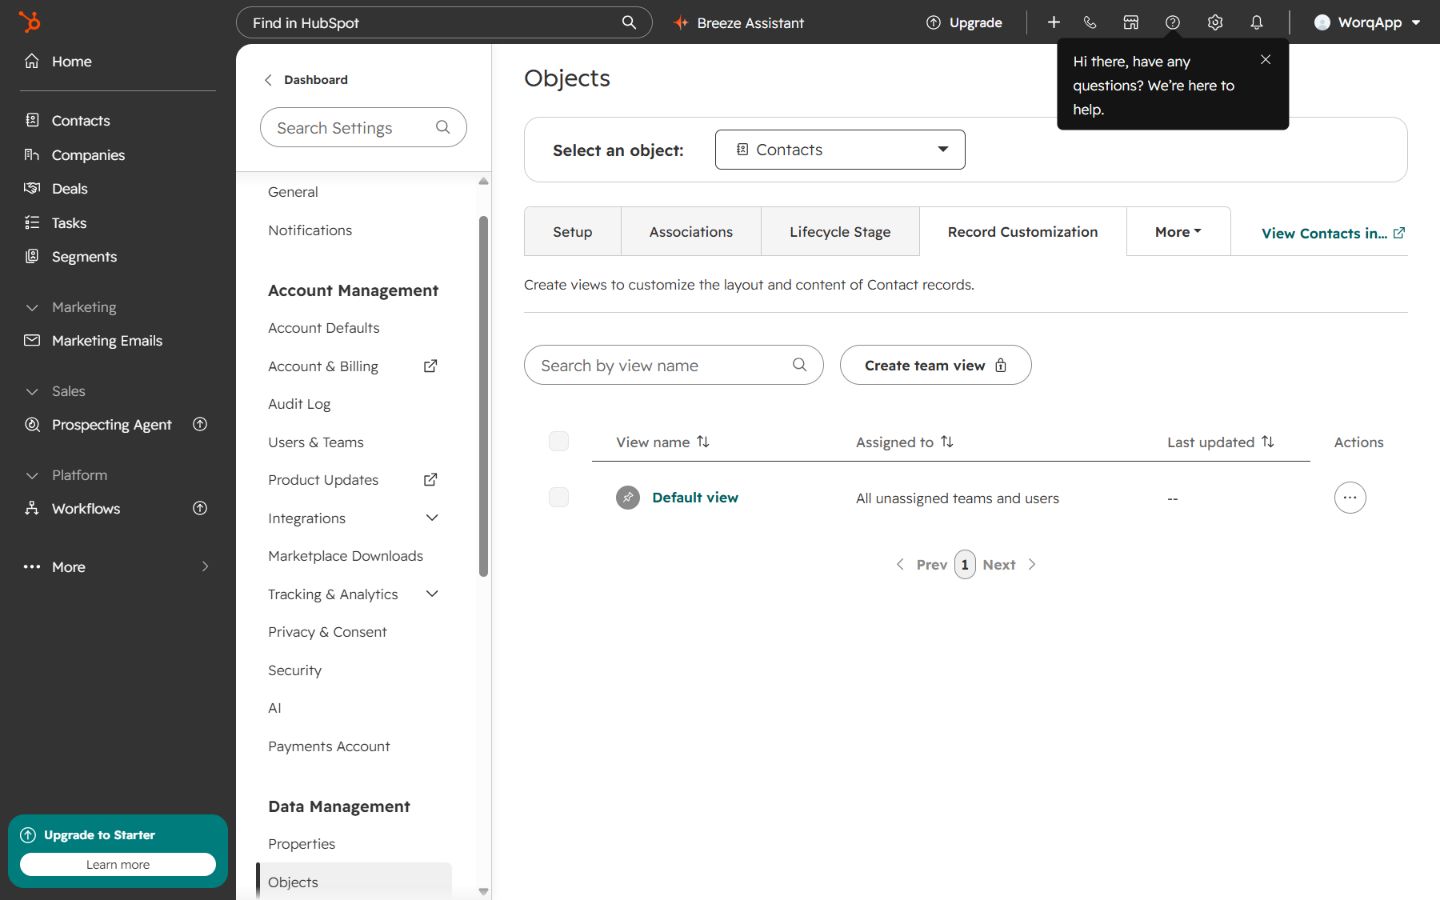
Task: Open actions menu for Default view
Action: [x=1350, y=497]
